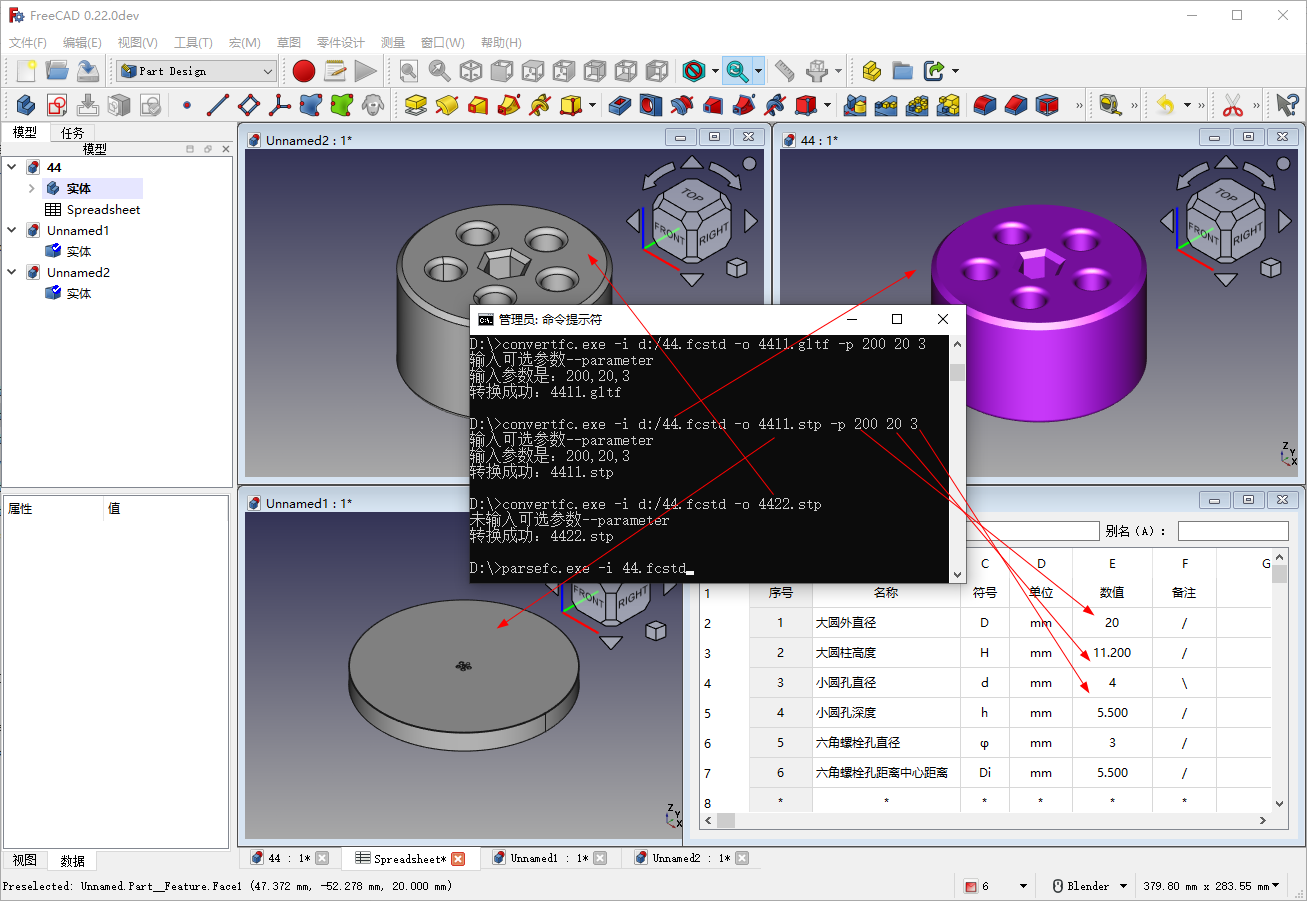Viewport: 1307px width, 901px height.
Task: Create a local coordinate system
Action: click(279, 104)
